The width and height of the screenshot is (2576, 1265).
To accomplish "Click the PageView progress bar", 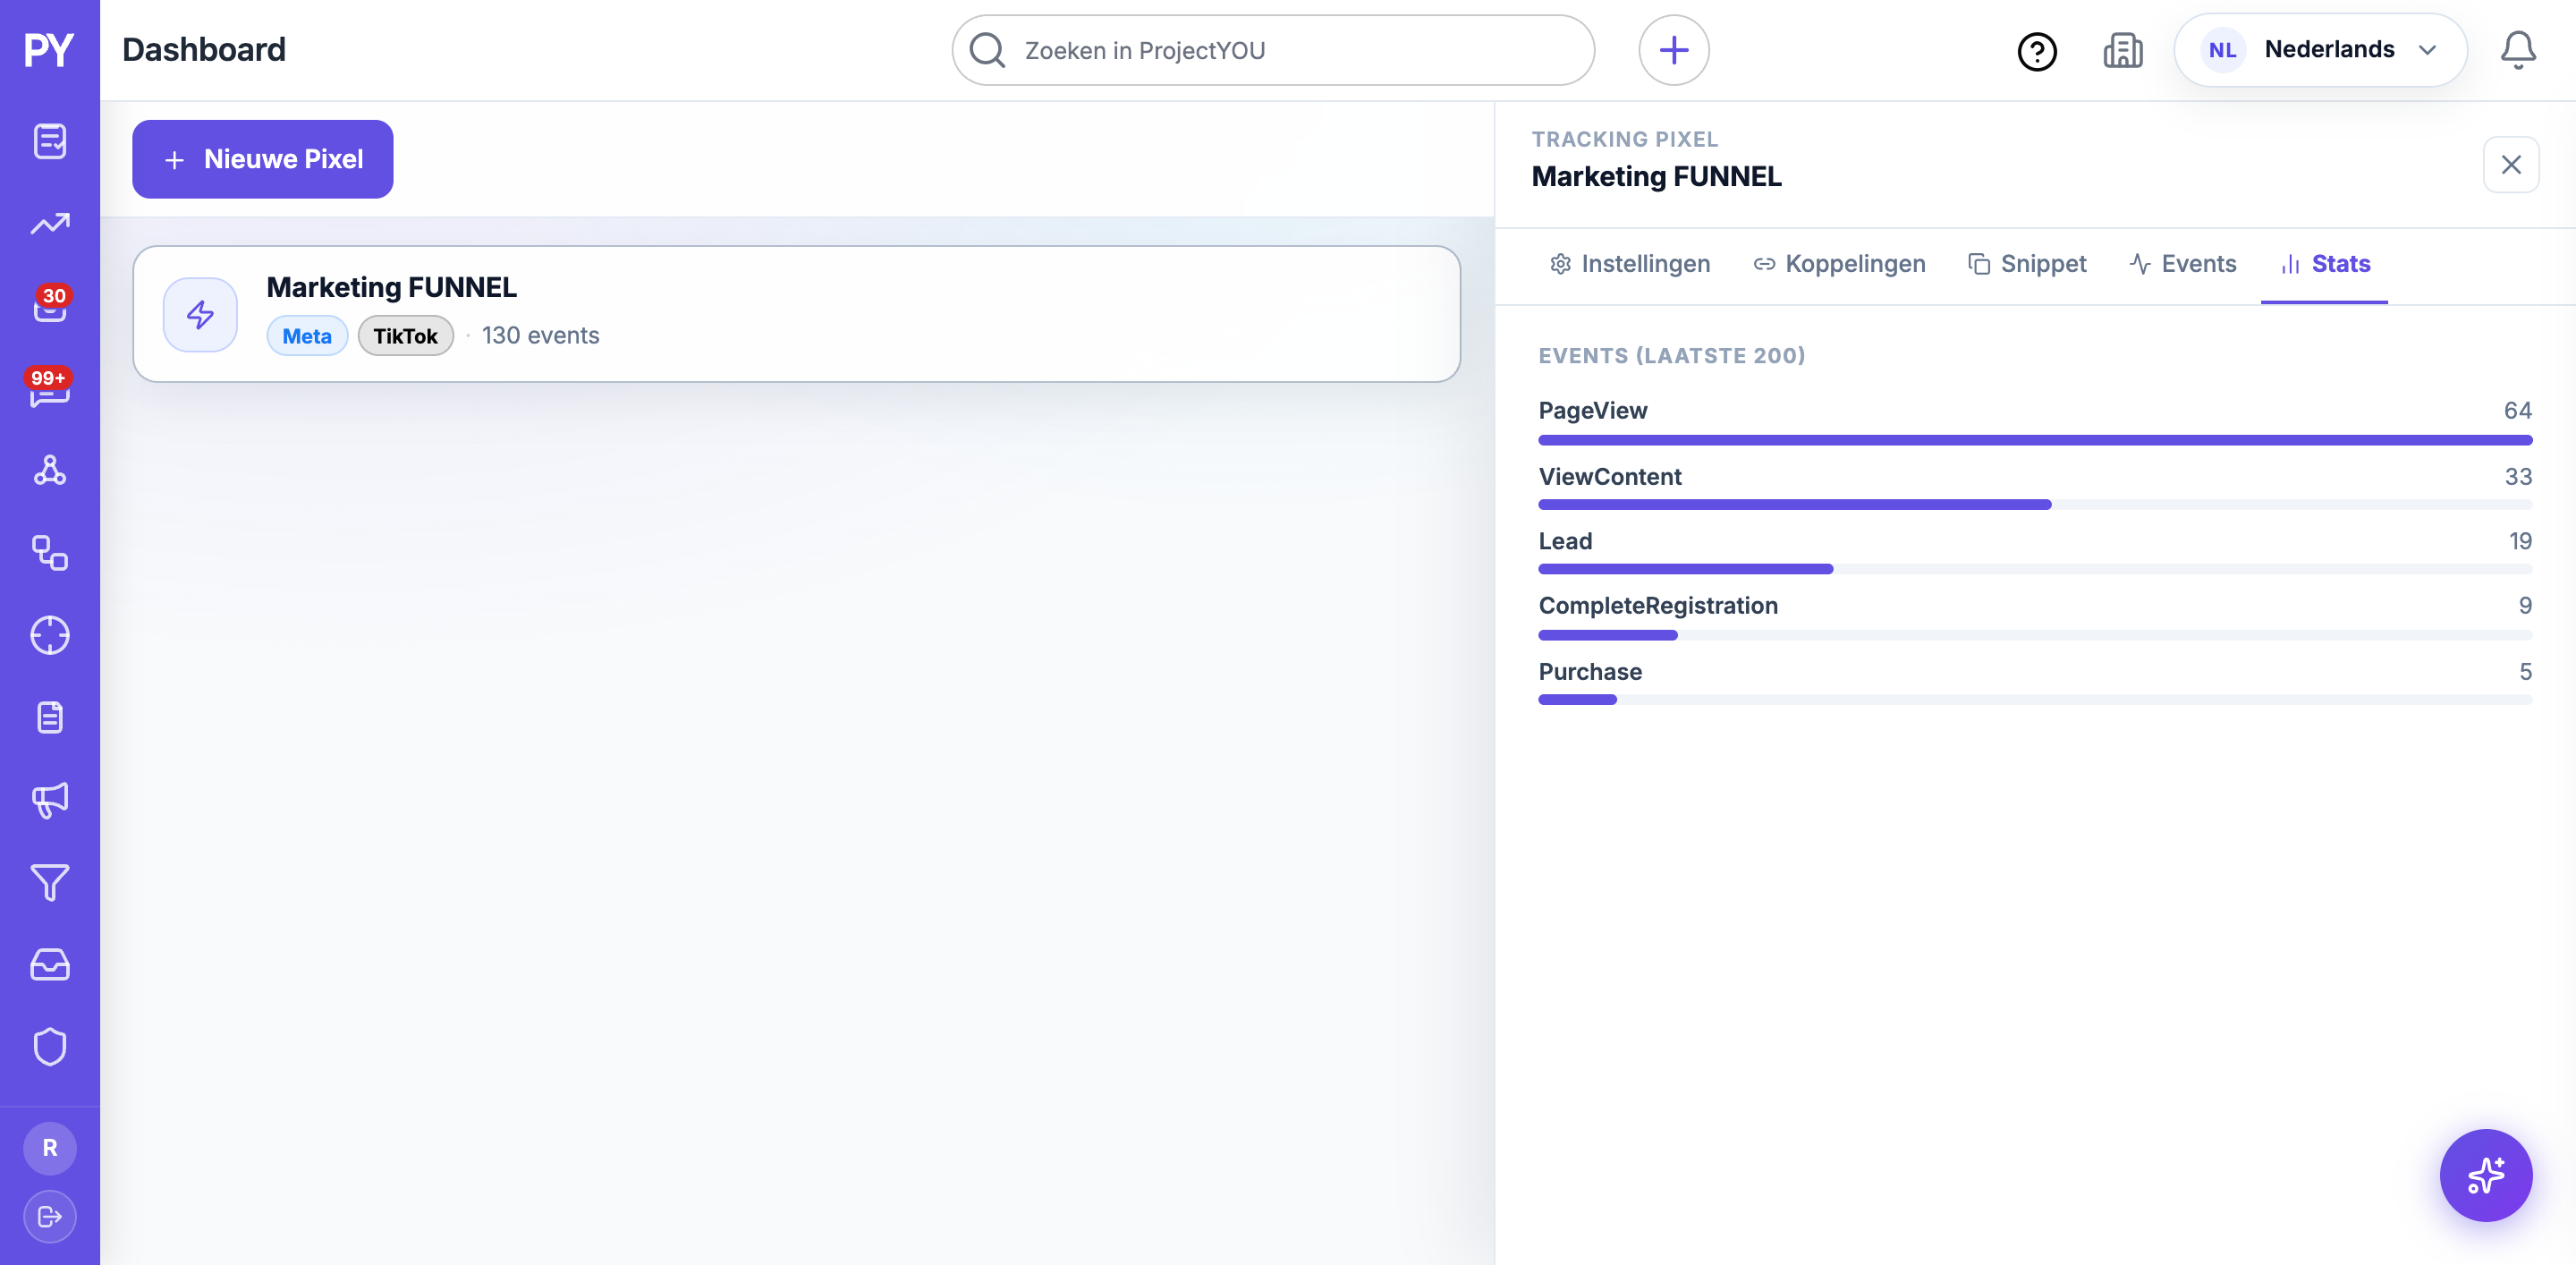I will [x=2034, y=440].
